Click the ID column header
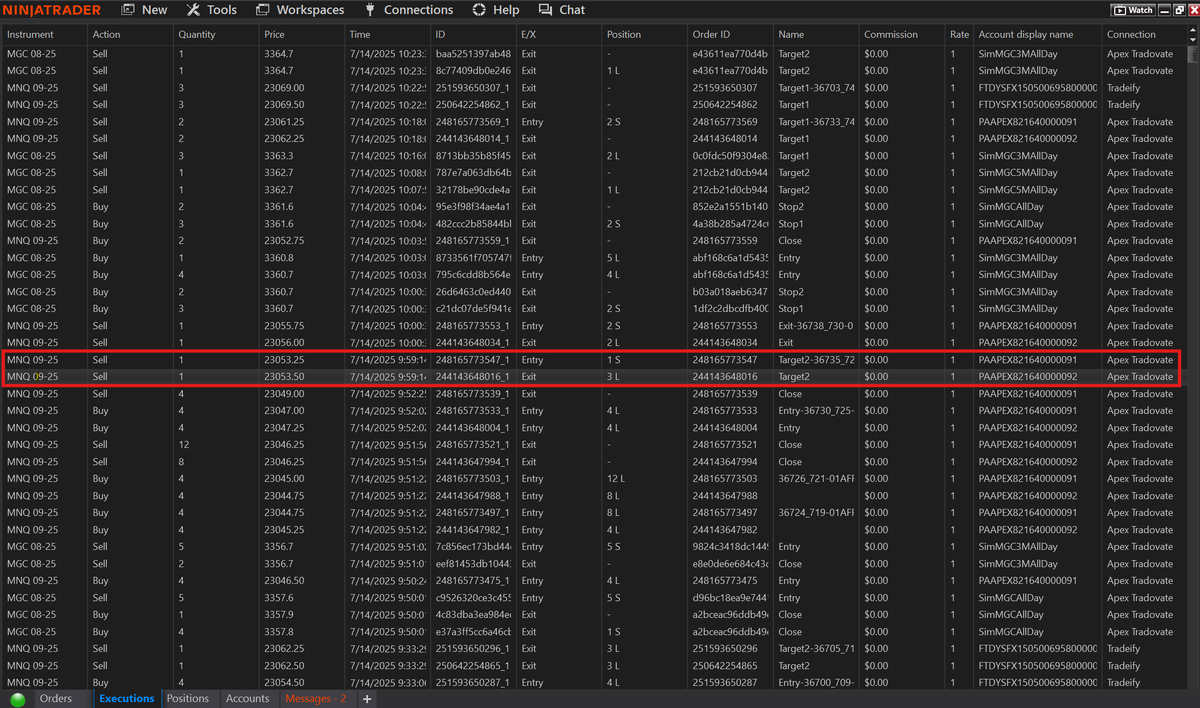Image resolution: width=1200 pixels, height=708 pixels. pyautogui.click(x=474, y=34)
